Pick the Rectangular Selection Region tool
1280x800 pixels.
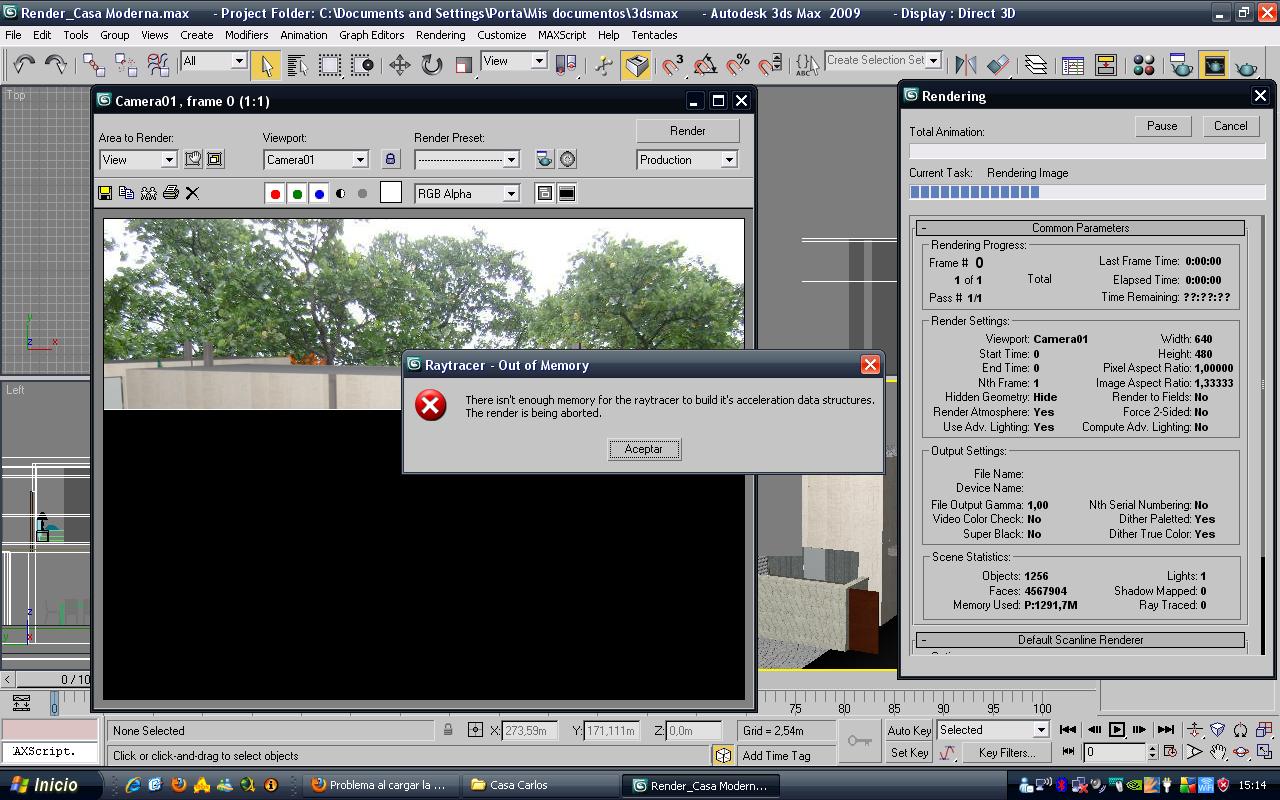point(329,65)
